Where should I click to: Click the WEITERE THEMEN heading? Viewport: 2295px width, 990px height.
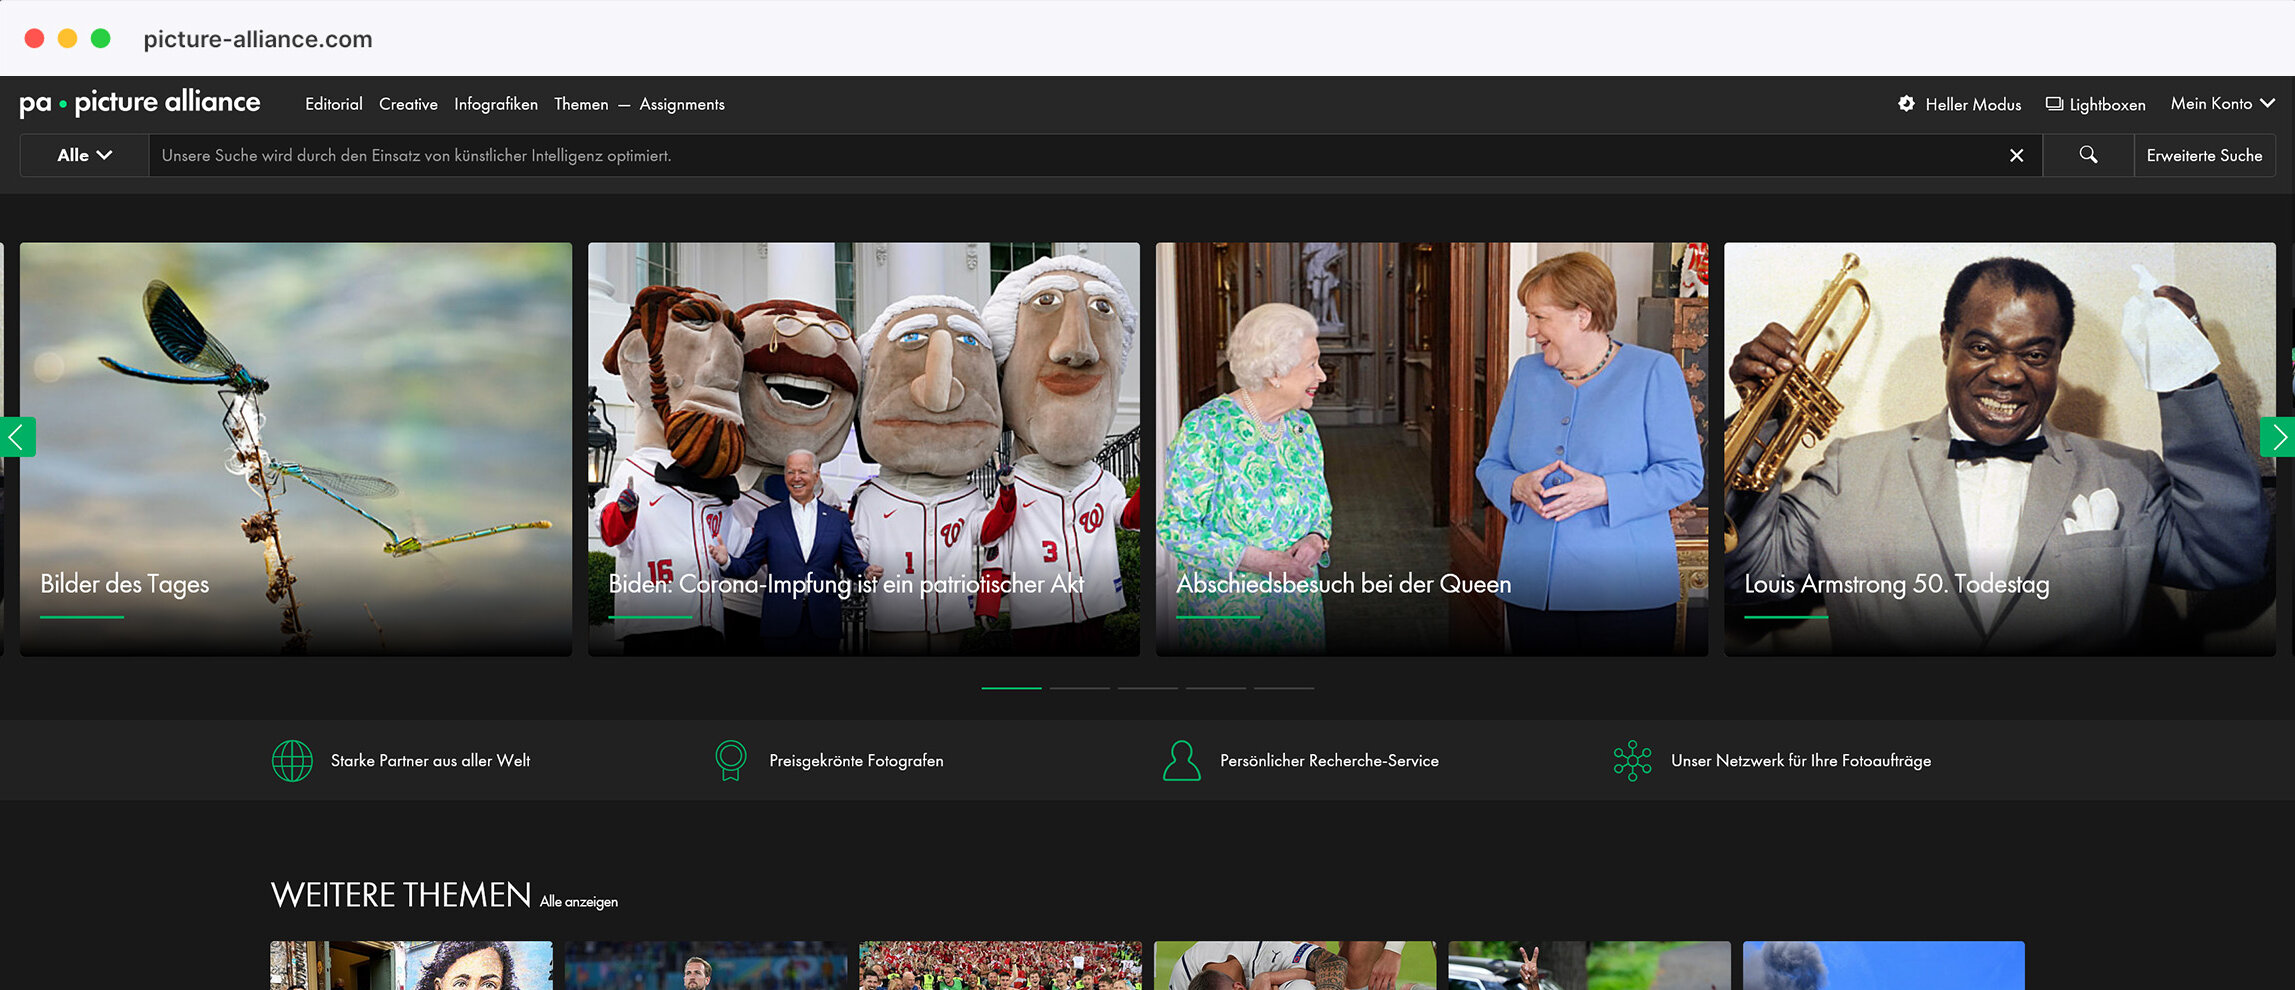point(401,895)
